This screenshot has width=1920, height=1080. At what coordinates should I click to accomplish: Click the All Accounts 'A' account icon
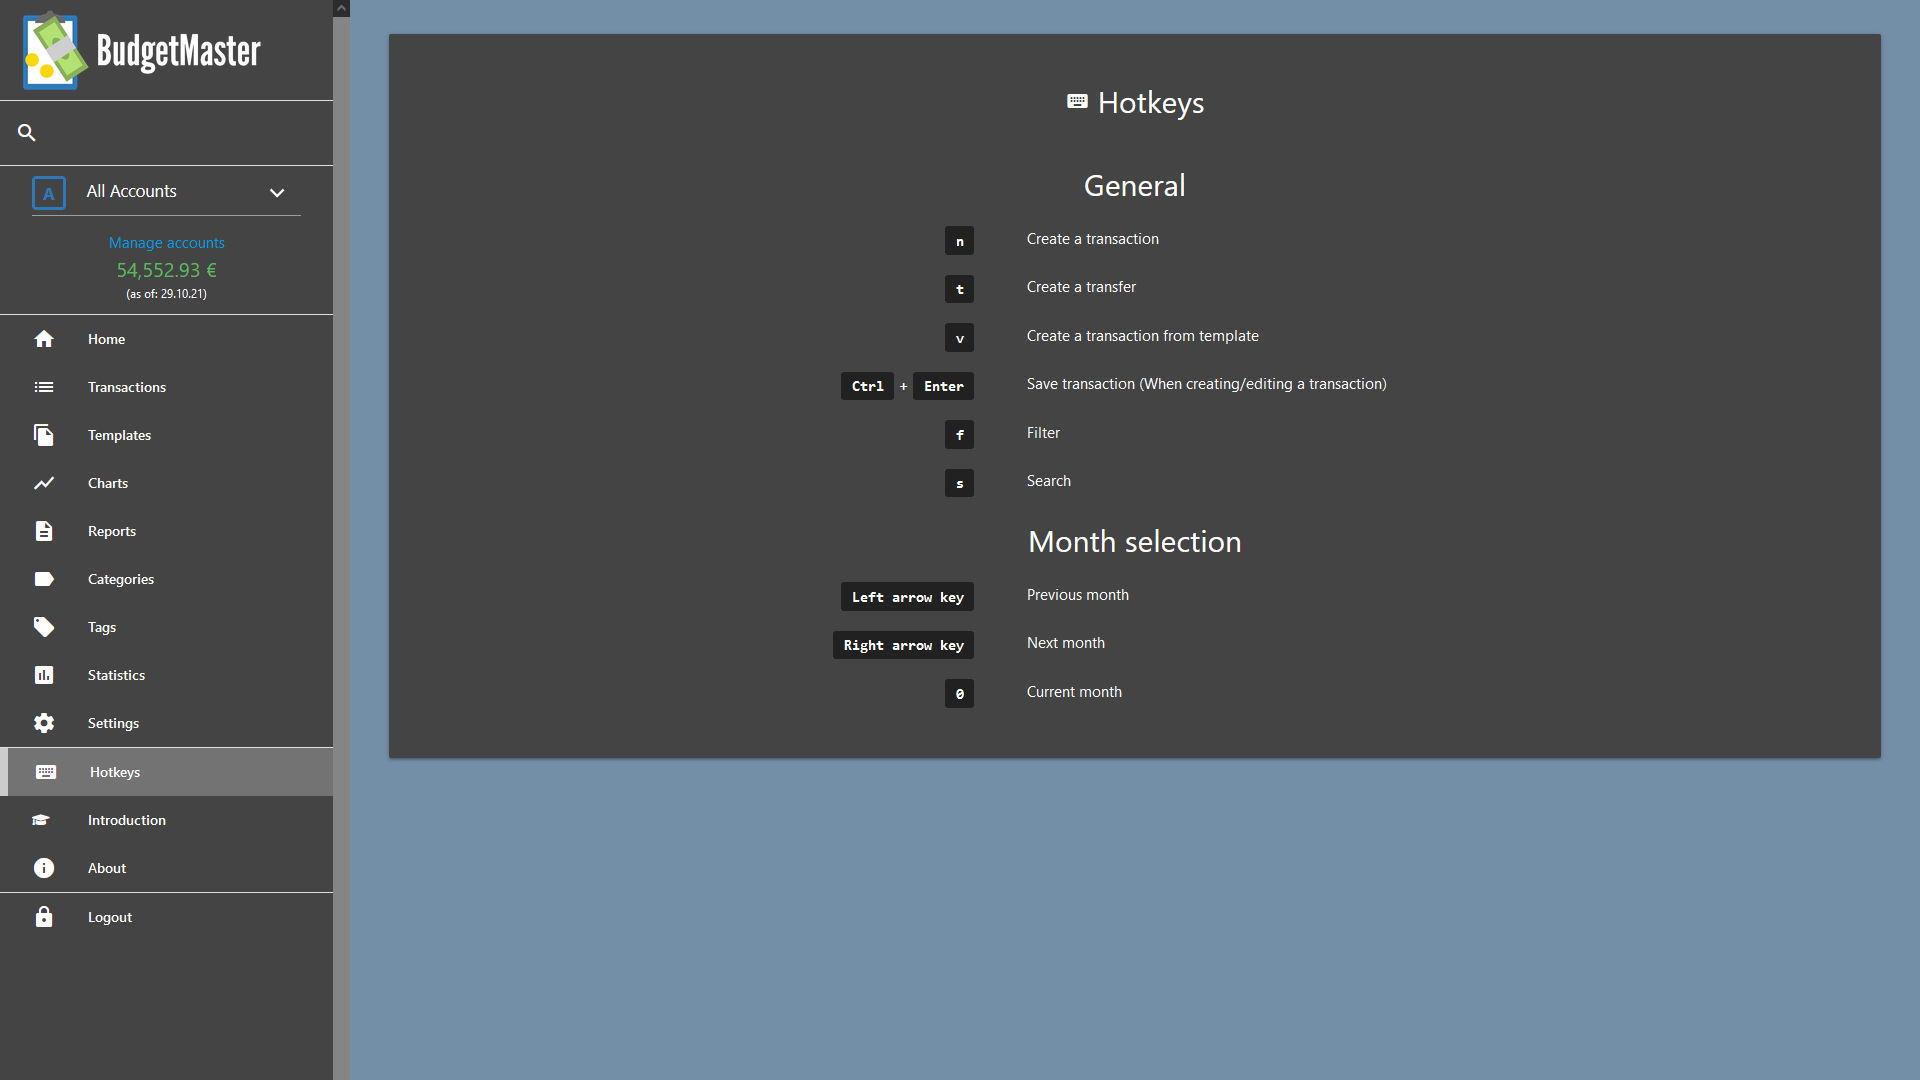pyautogui.click(x=49, y=193)
